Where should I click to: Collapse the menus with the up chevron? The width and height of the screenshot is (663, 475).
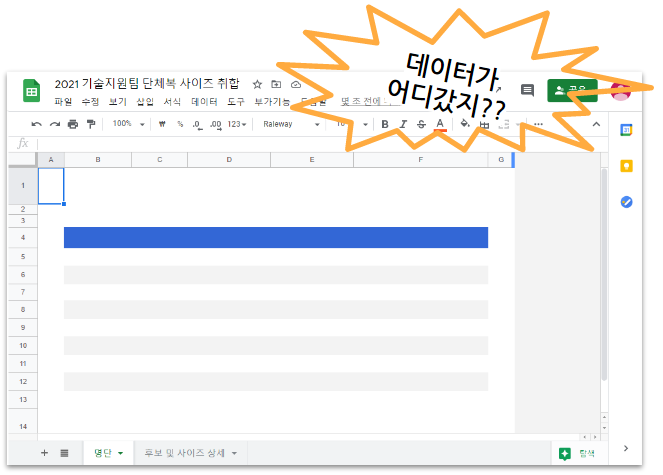coord(596,124)
